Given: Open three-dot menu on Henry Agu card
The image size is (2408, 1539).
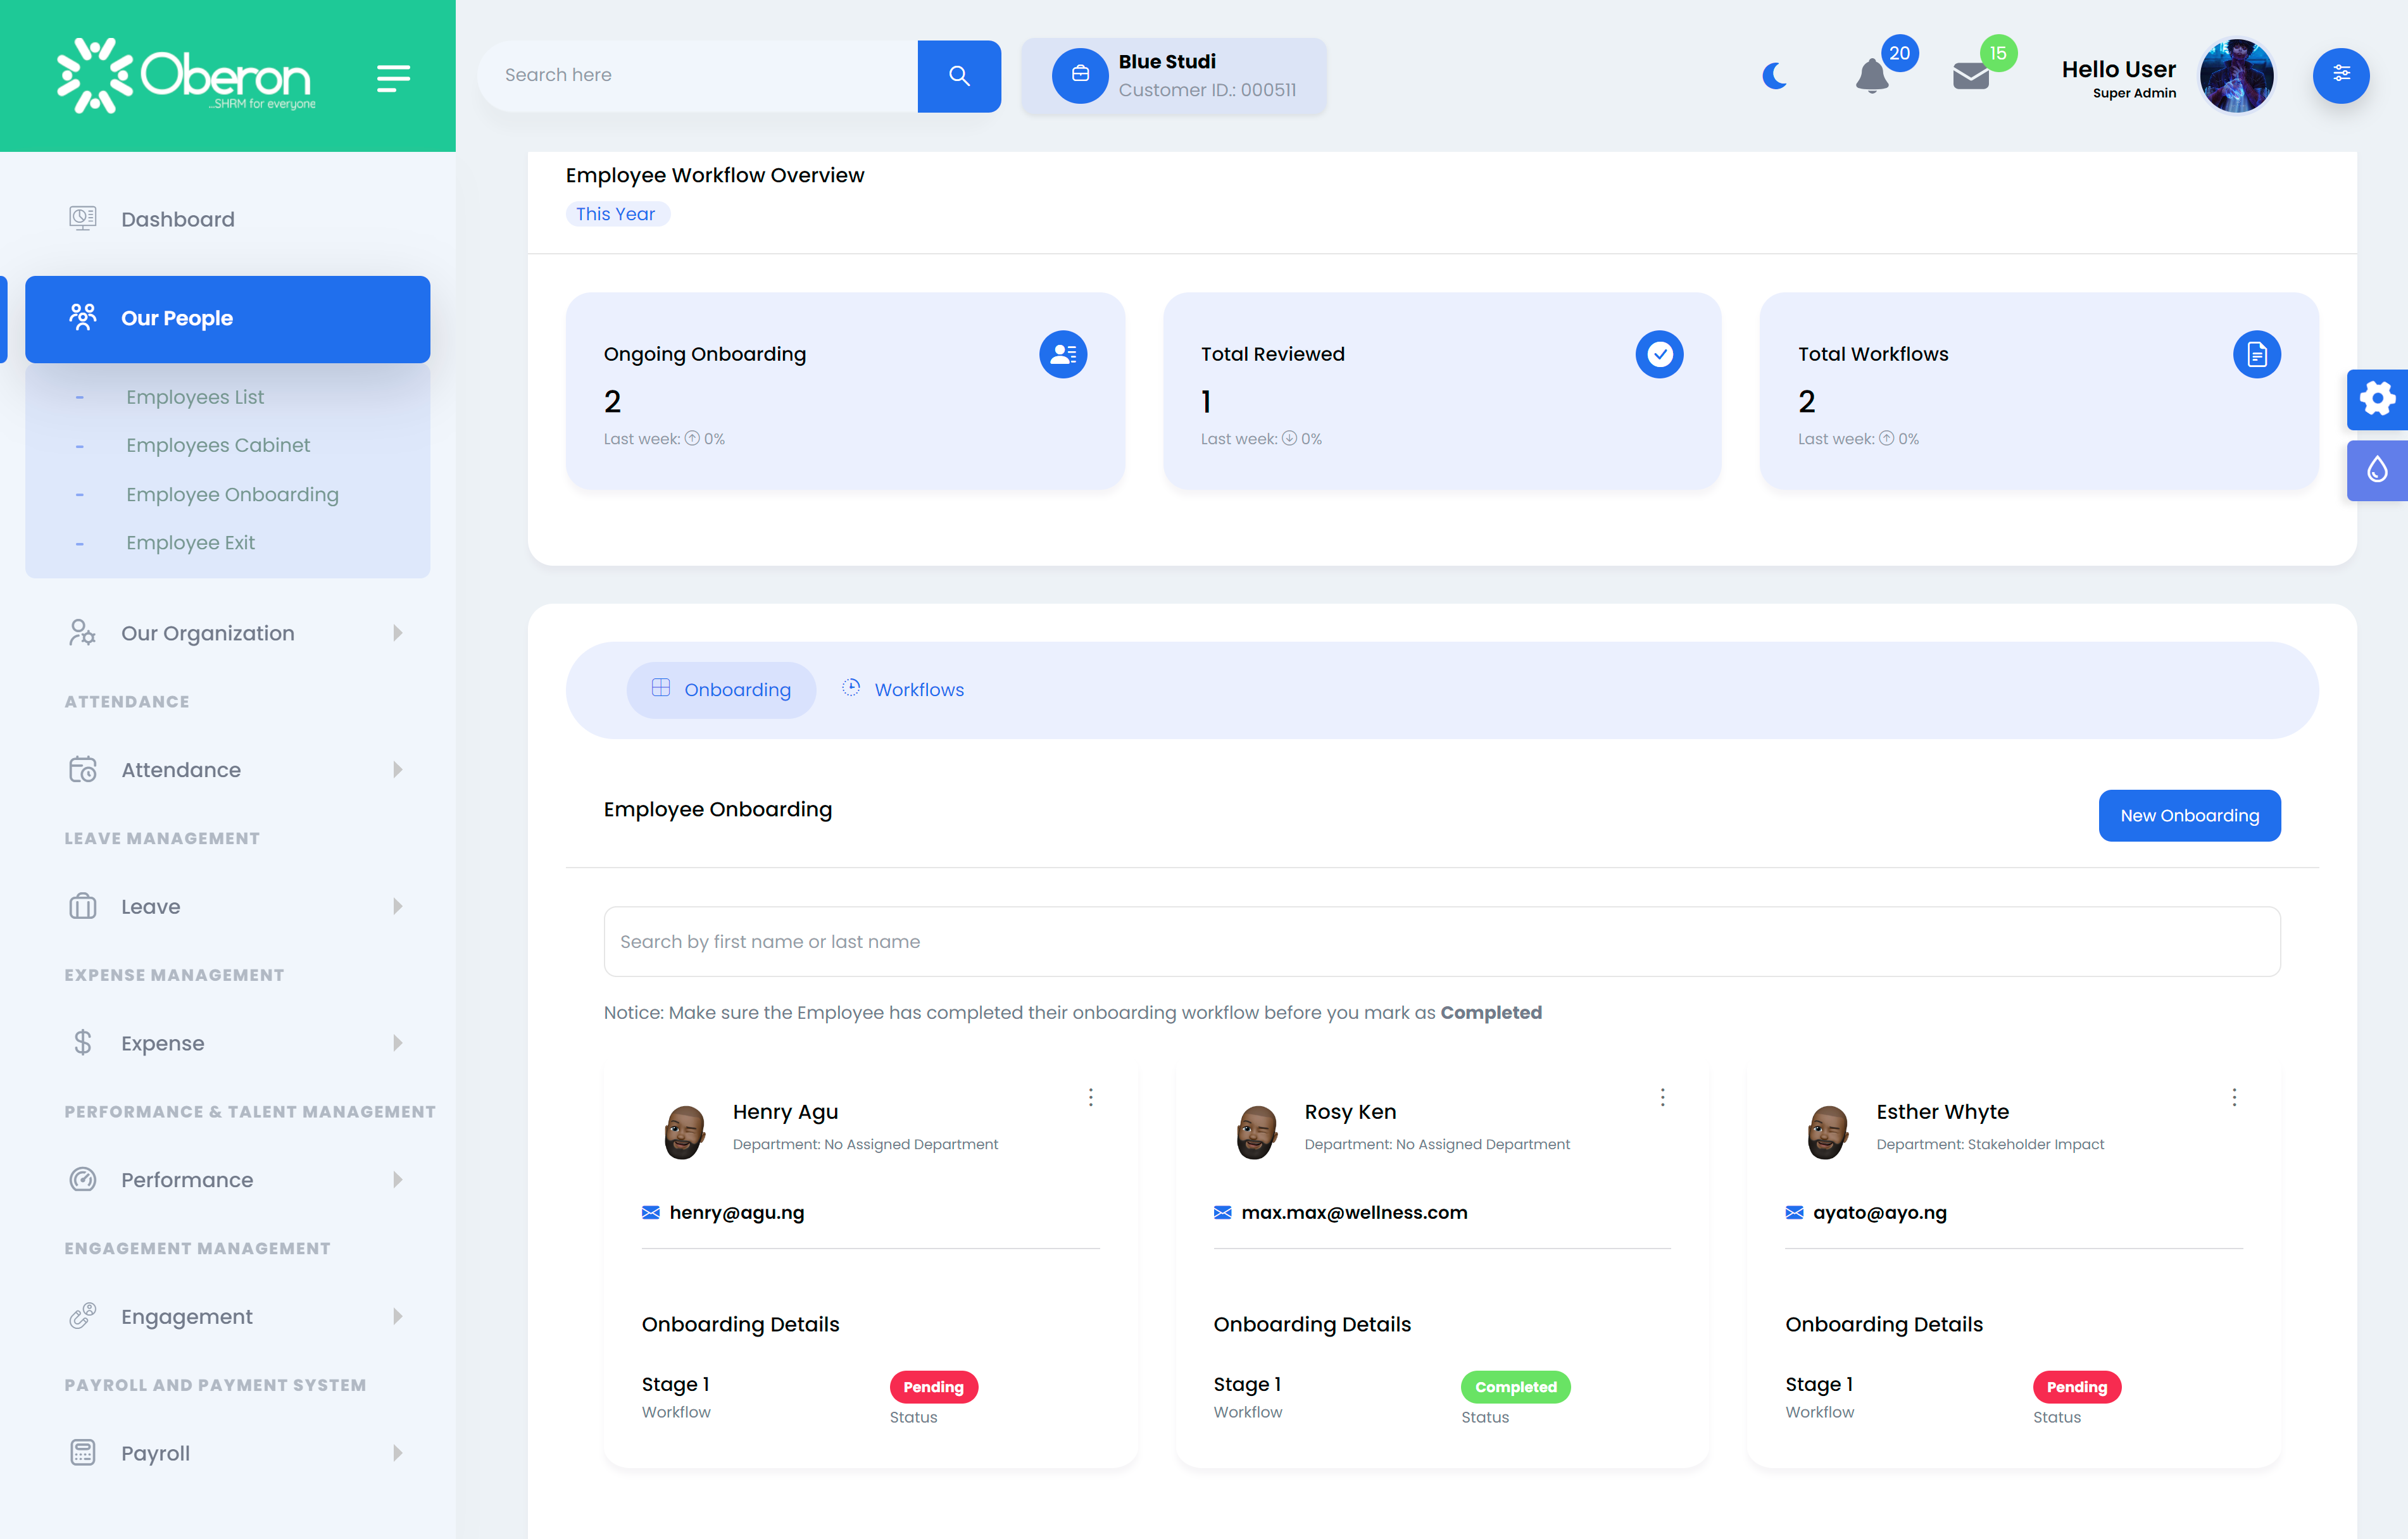Looking at the screenshot, I should click(1090, 1097).
